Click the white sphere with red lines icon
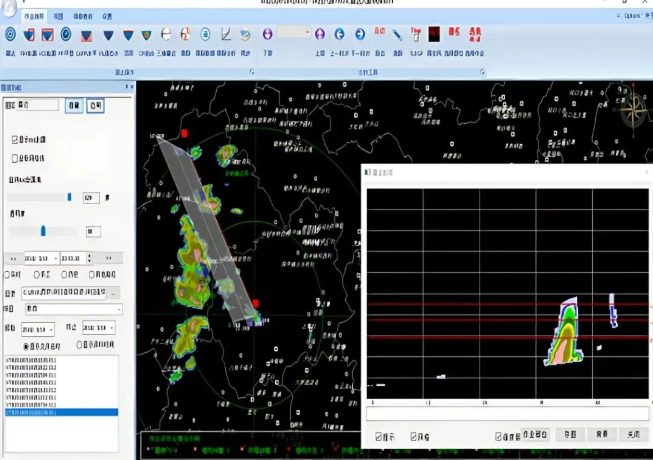 point(185,34)
